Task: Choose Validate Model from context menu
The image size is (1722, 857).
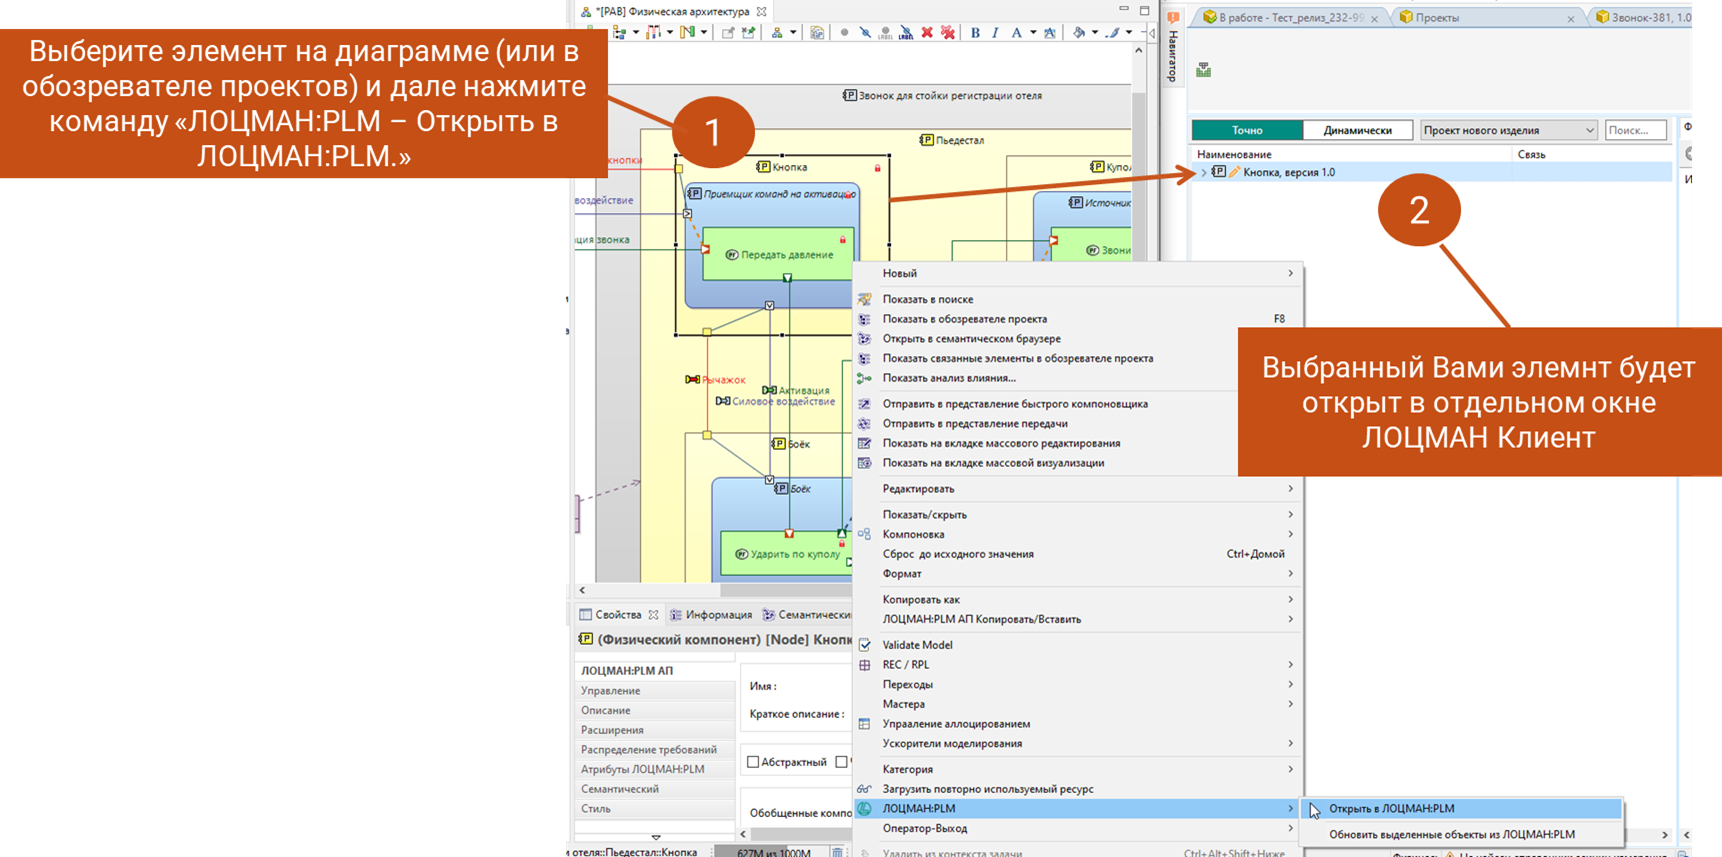Action: pos(917,645)
